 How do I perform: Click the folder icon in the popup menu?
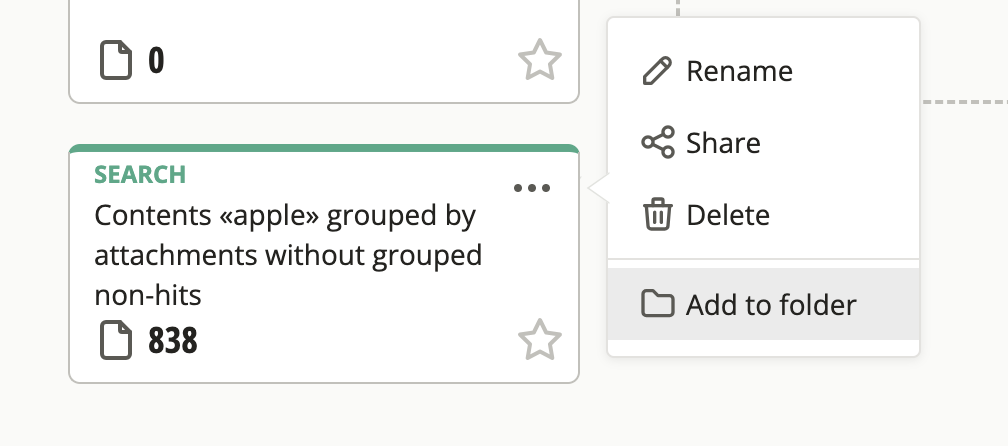click(658, 304)
